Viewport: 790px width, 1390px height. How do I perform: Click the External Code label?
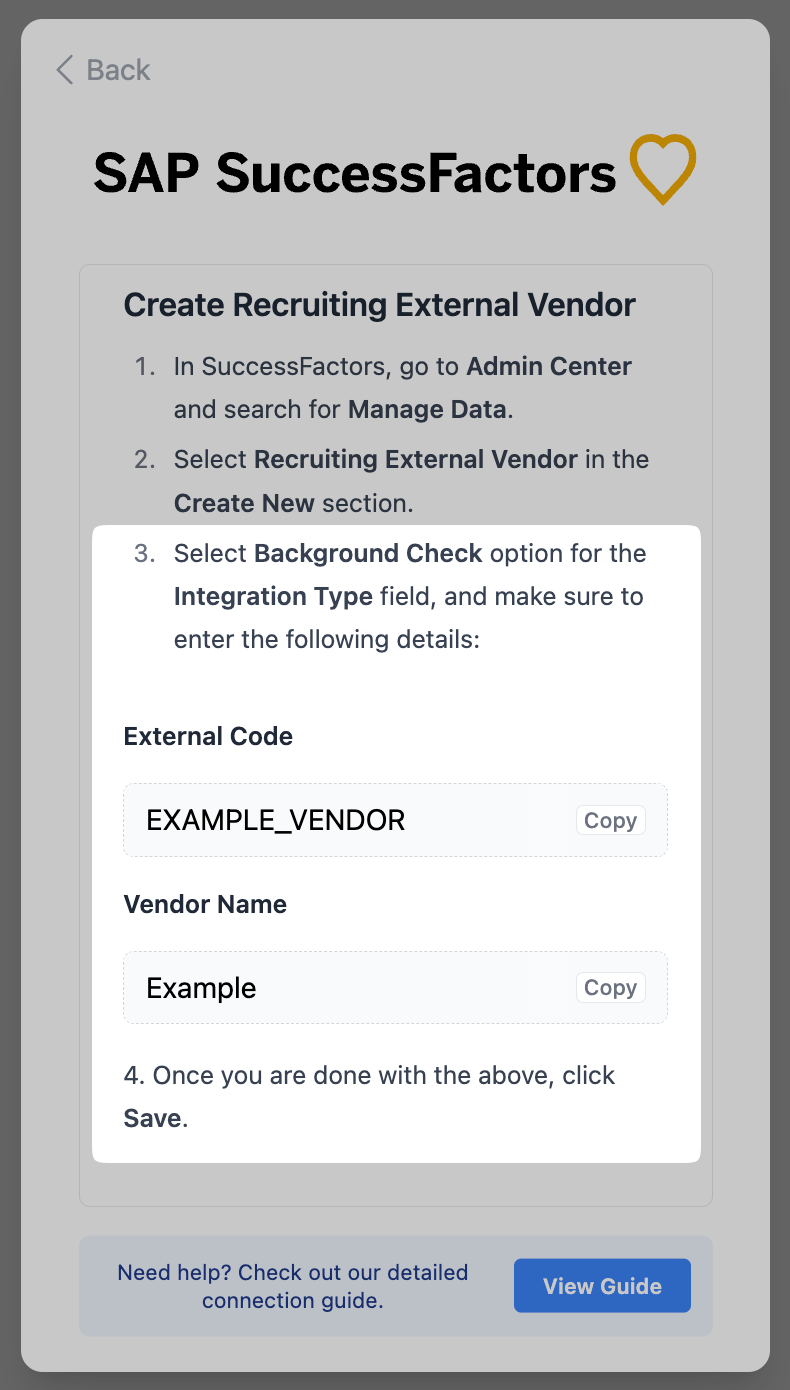pyautogui.click(x=208, y=737)
